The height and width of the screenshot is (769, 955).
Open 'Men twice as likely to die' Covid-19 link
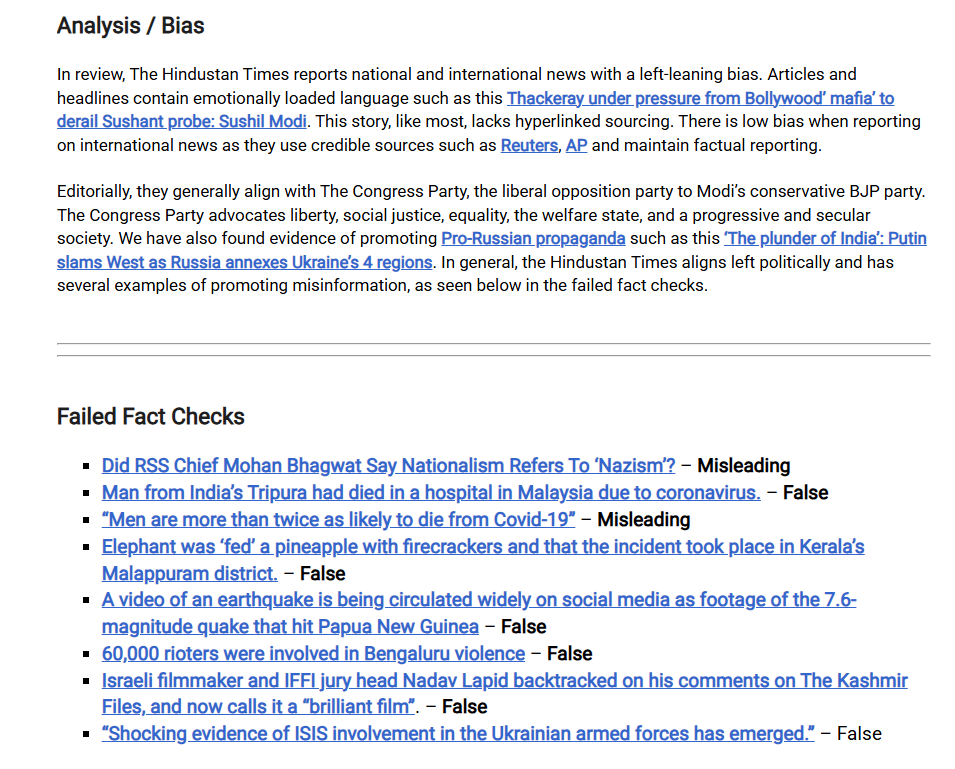[339, 519]
